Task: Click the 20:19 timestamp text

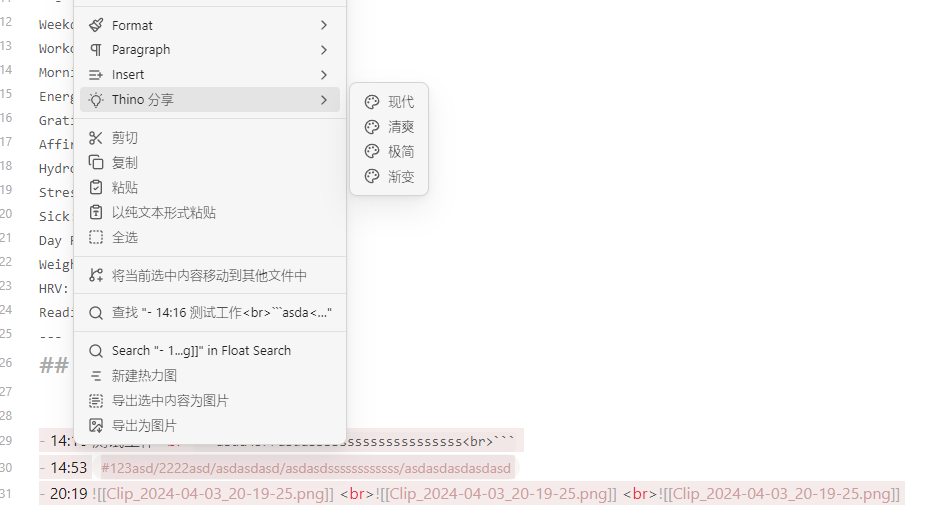Action: (x=69, y=493)
